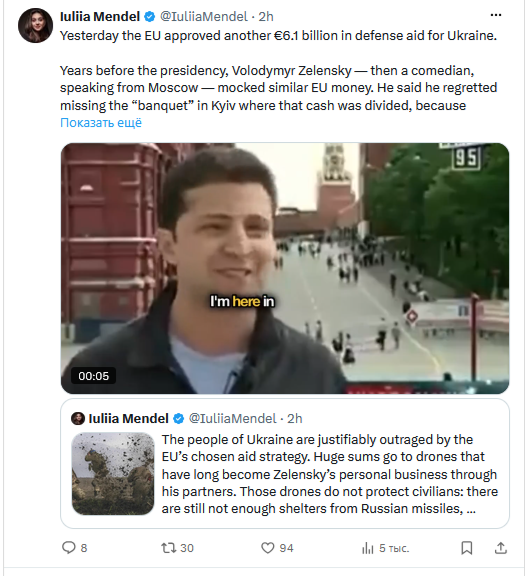Open the 2h timestamp of main post

pos(266,17)
